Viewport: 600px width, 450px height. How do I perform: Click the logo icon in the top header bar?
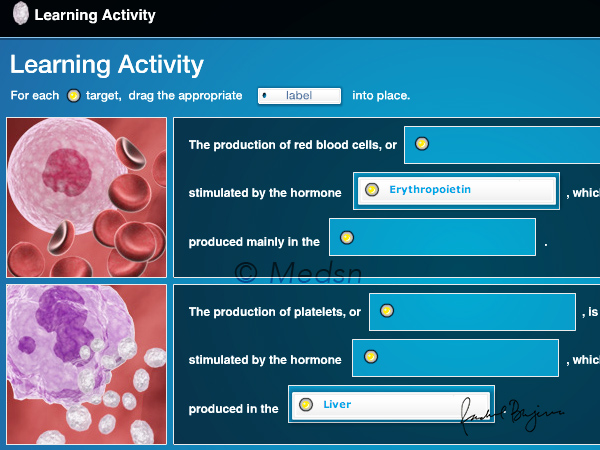coord(20,16)
